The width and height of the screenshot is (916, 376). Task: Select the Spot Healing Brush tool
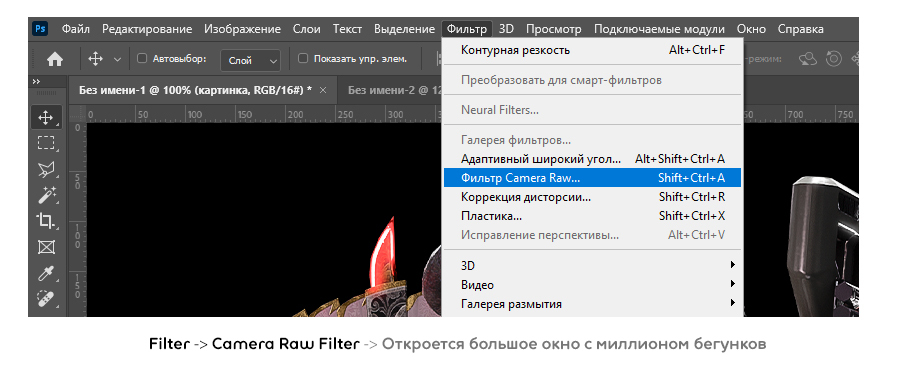pos(46,299)
